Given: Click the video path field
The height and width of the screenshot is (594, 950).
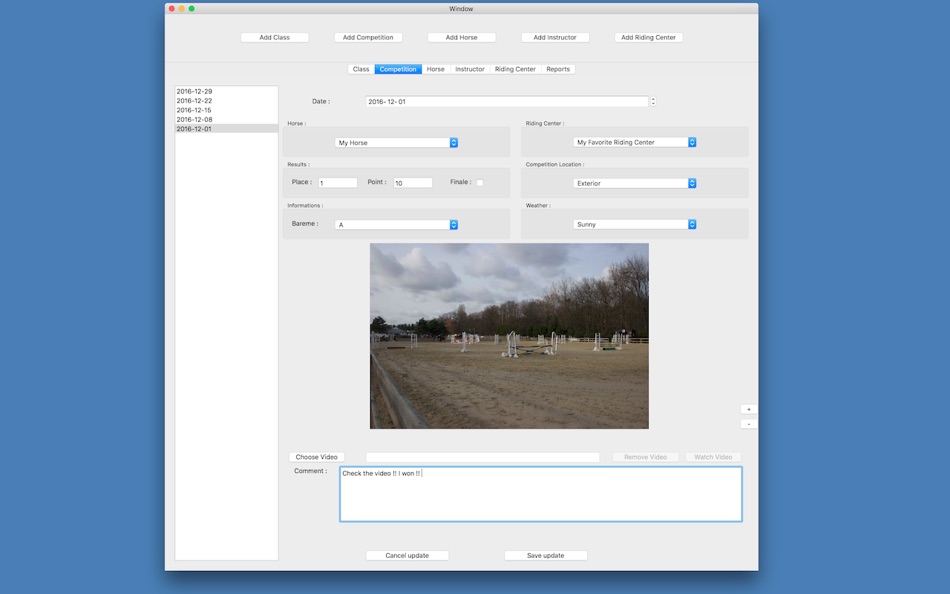Looking at the screenshot, I should point(482,457).
